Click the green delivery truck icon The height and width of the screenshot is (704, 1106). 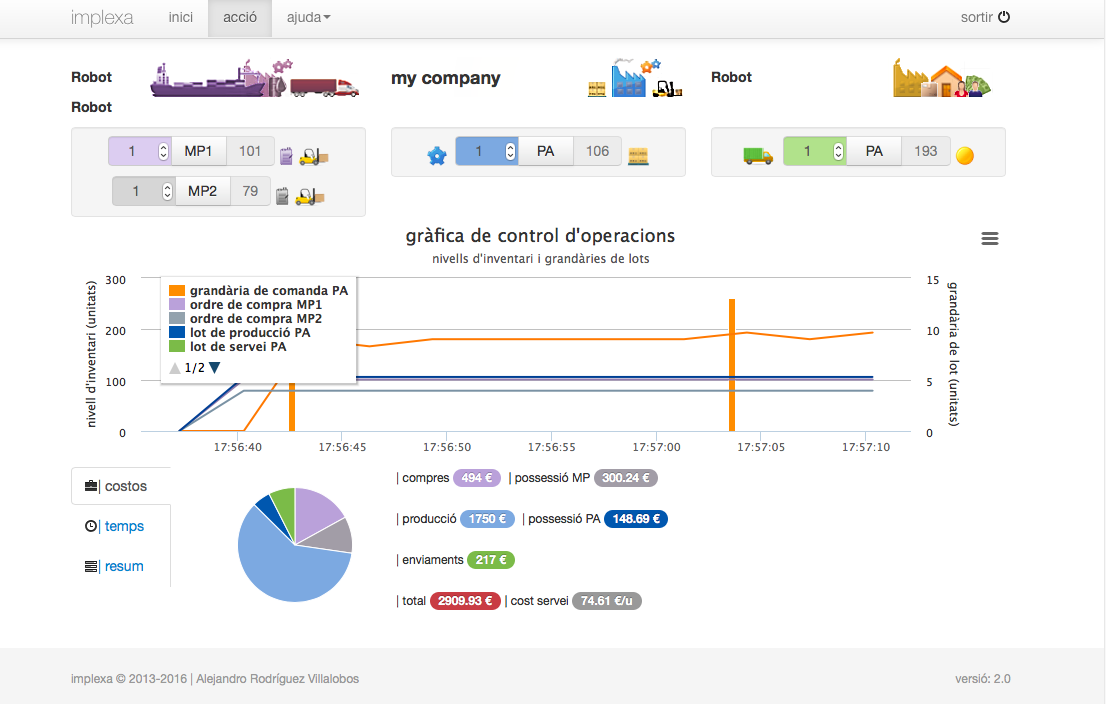[758, 155]
